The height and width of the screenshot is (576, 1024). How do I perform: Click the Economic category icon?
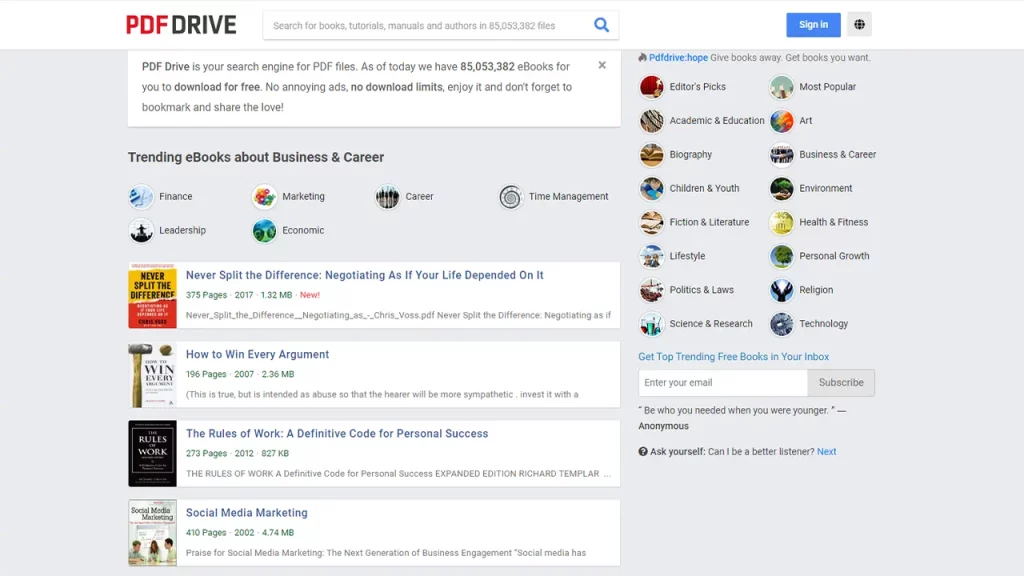264,231
